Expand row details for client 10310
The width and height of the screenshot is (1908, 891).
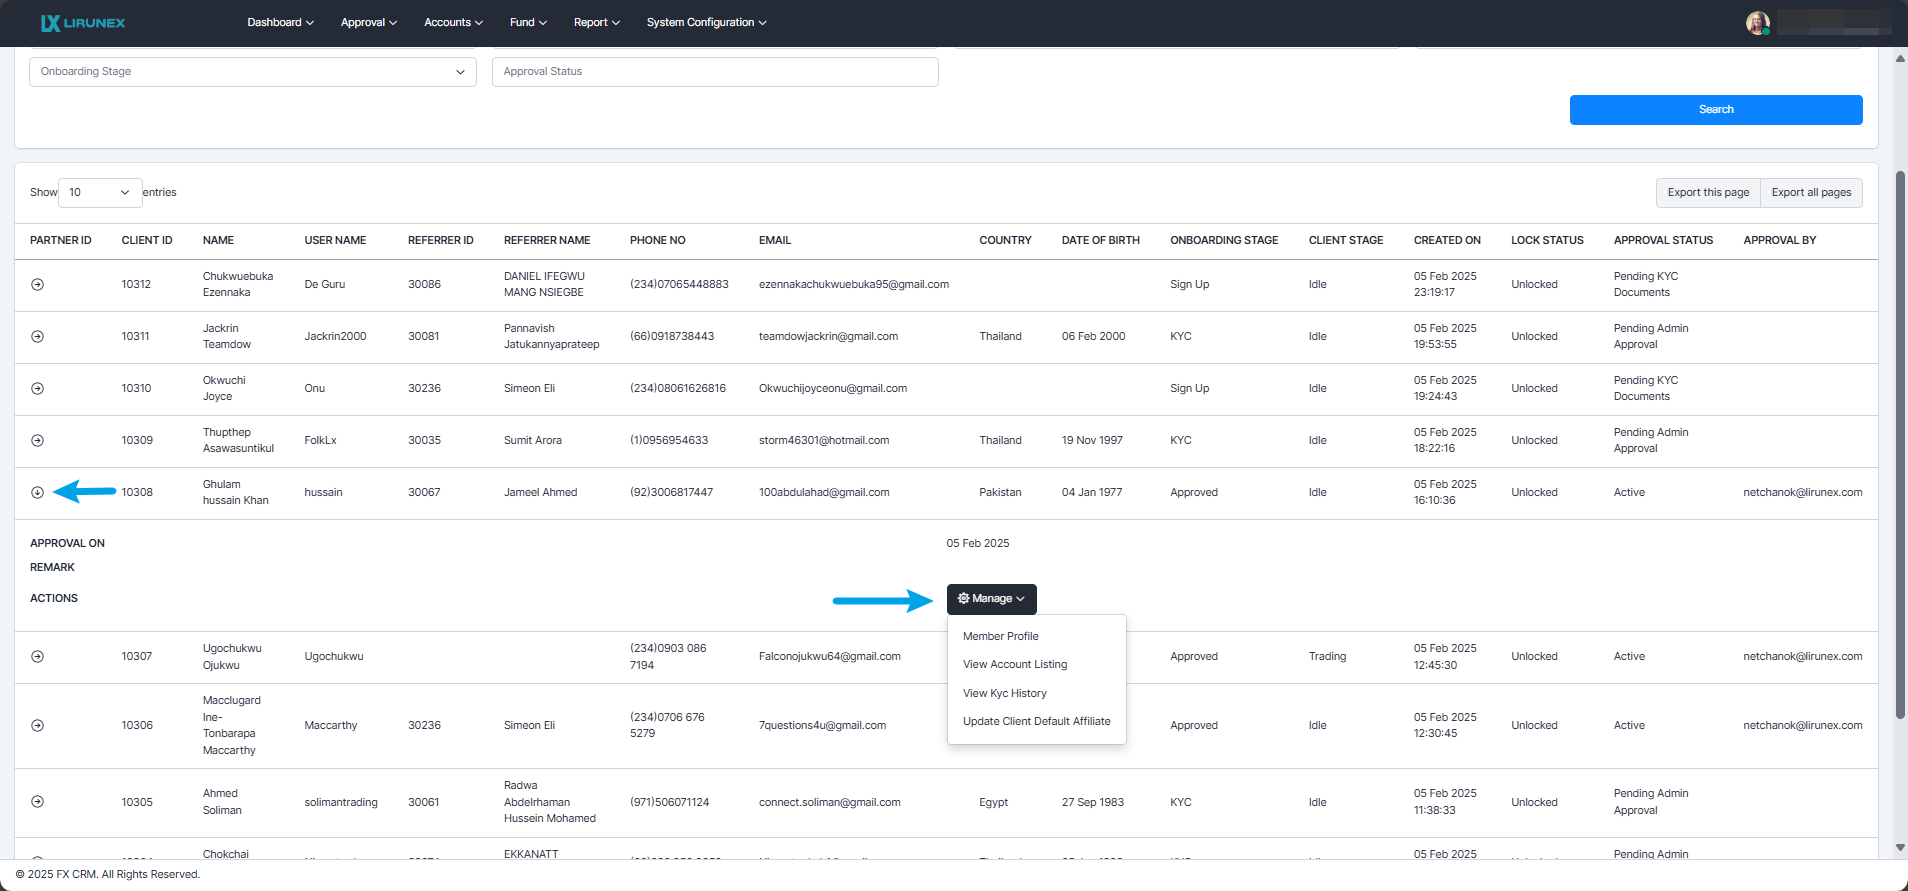38,389
